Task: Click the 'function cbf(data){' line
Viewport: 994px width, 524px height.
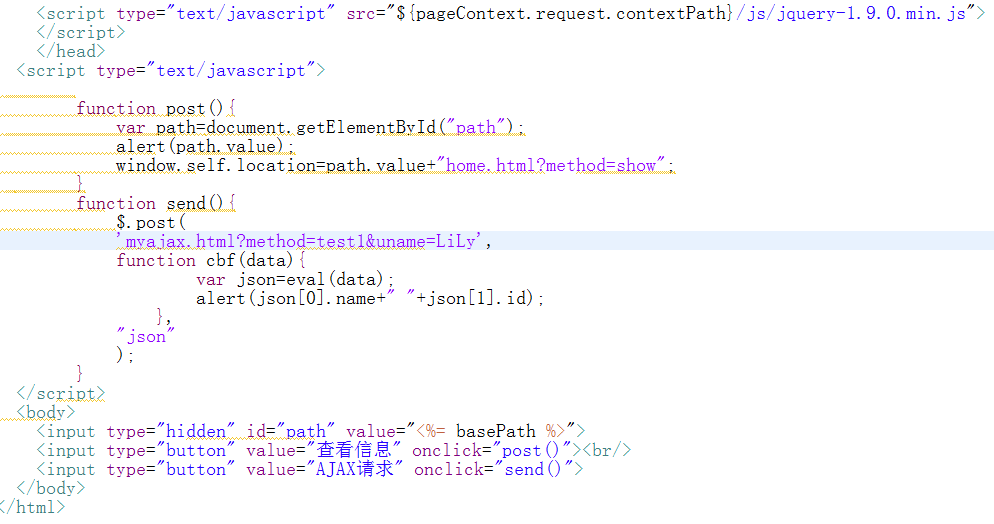Action: click(x=211, y=260)
